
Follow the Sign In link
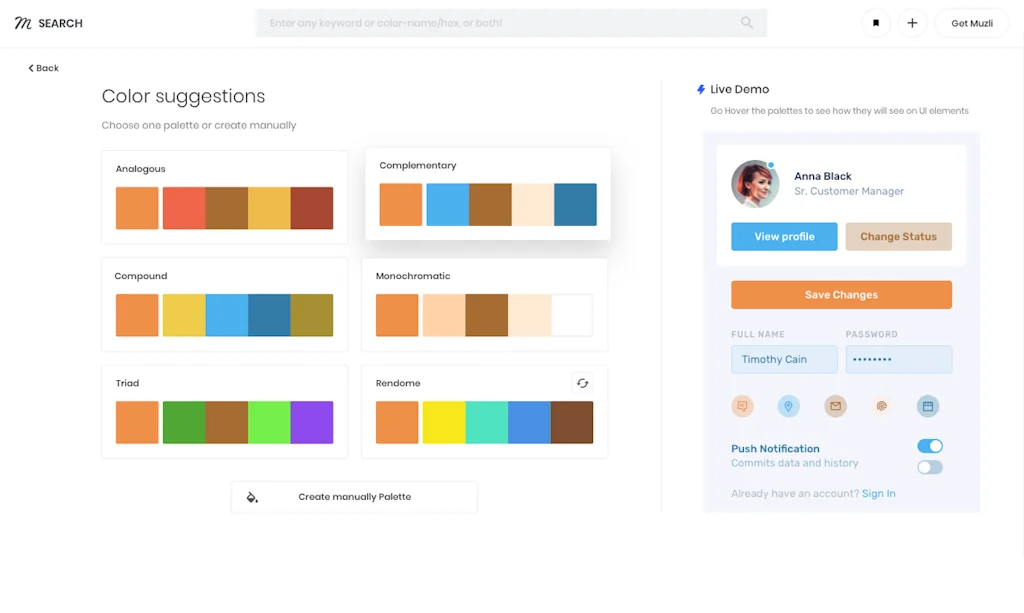[x=878, y=494]
